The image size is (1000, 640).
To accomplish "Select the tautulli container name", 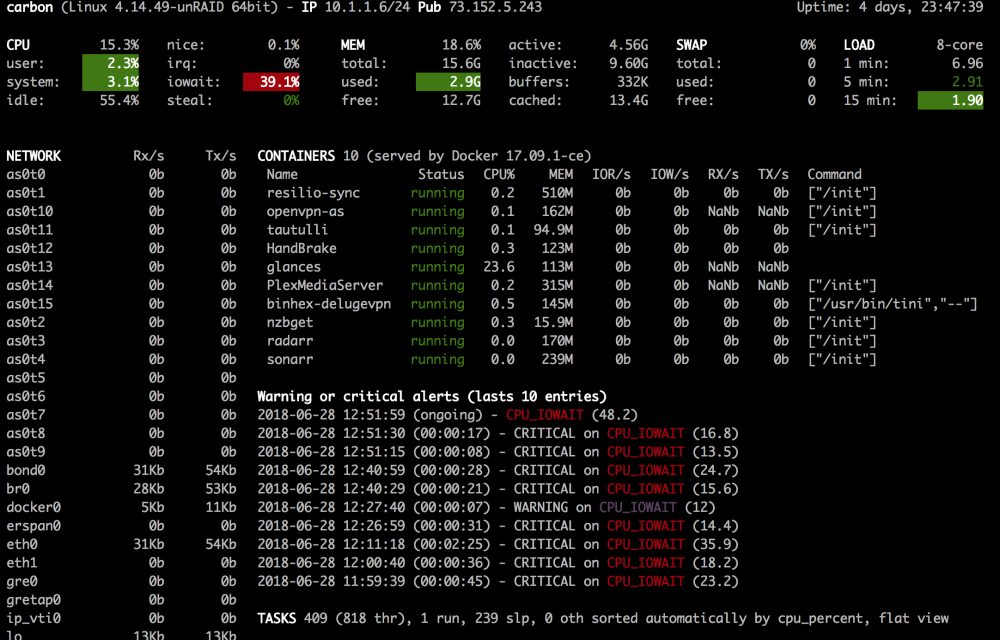I will coord(297,230).
